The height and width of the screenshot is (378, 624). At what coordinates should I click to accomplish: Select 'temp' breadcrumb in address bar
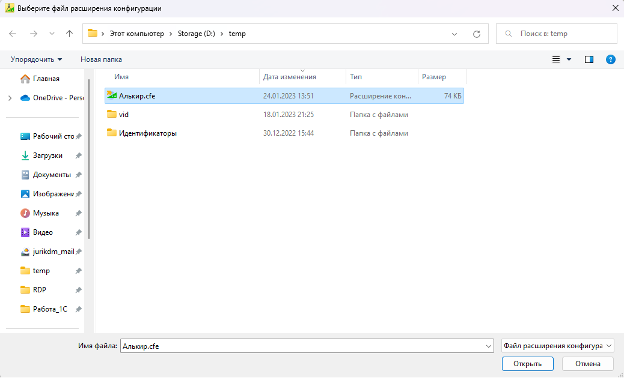237,34
